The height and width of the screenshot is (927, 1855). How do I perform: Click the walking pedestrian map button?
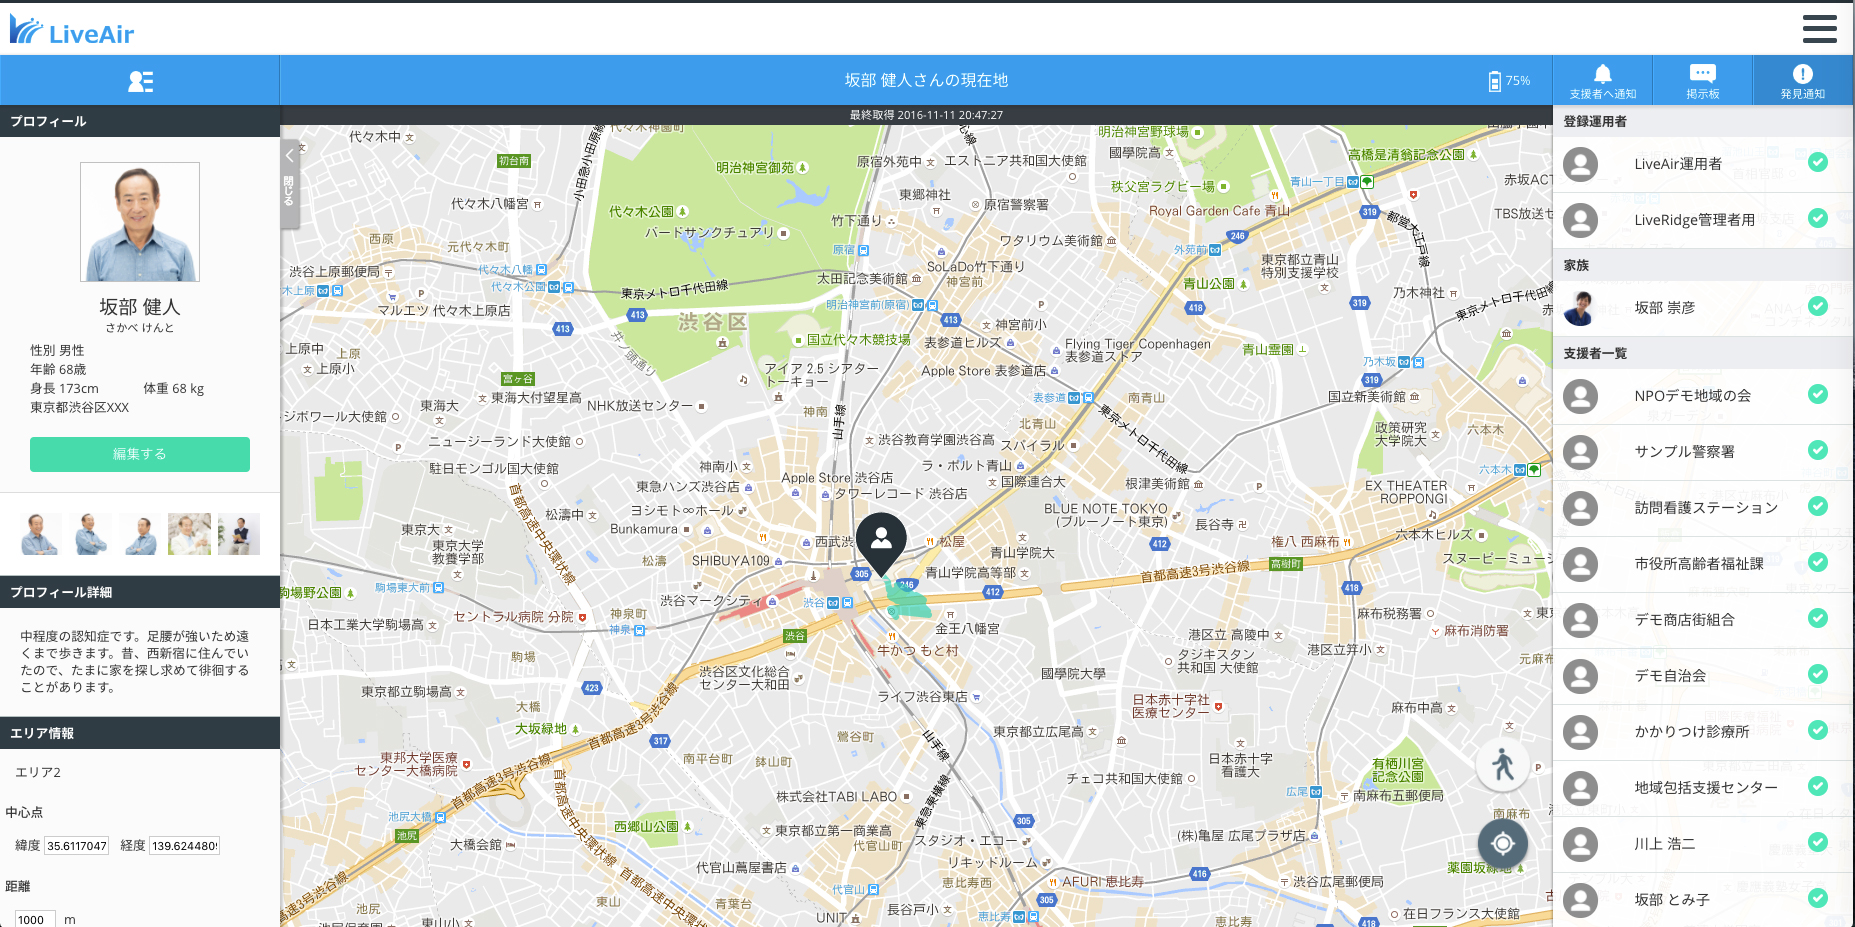coord(1502,764)
